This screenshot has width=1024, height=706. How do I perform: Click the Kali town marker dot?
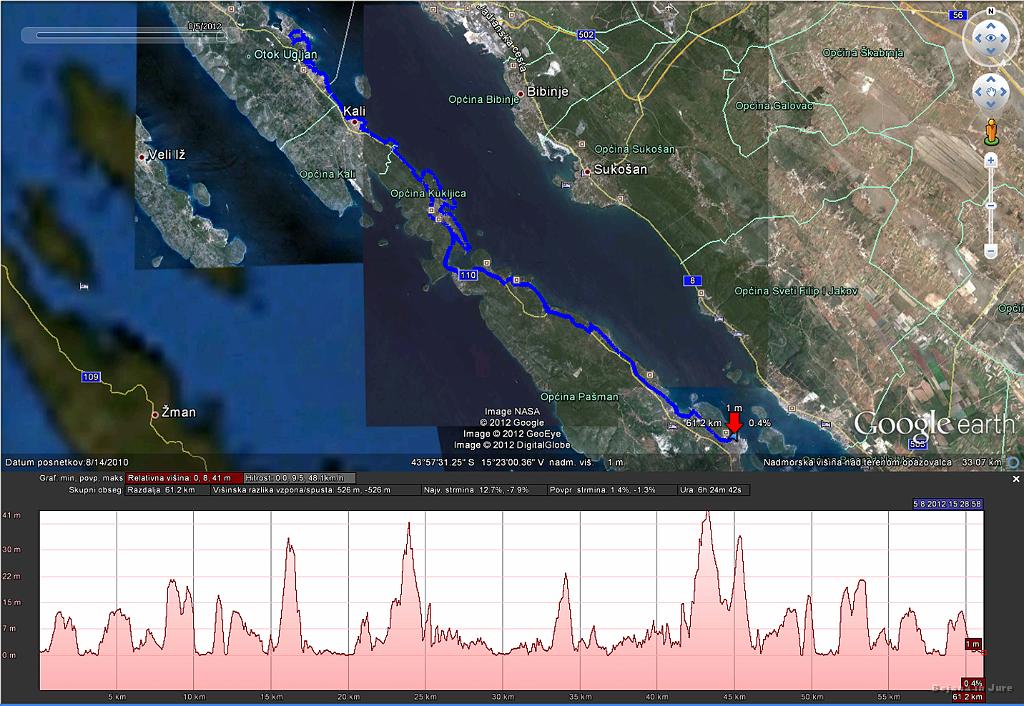point(355,122)
